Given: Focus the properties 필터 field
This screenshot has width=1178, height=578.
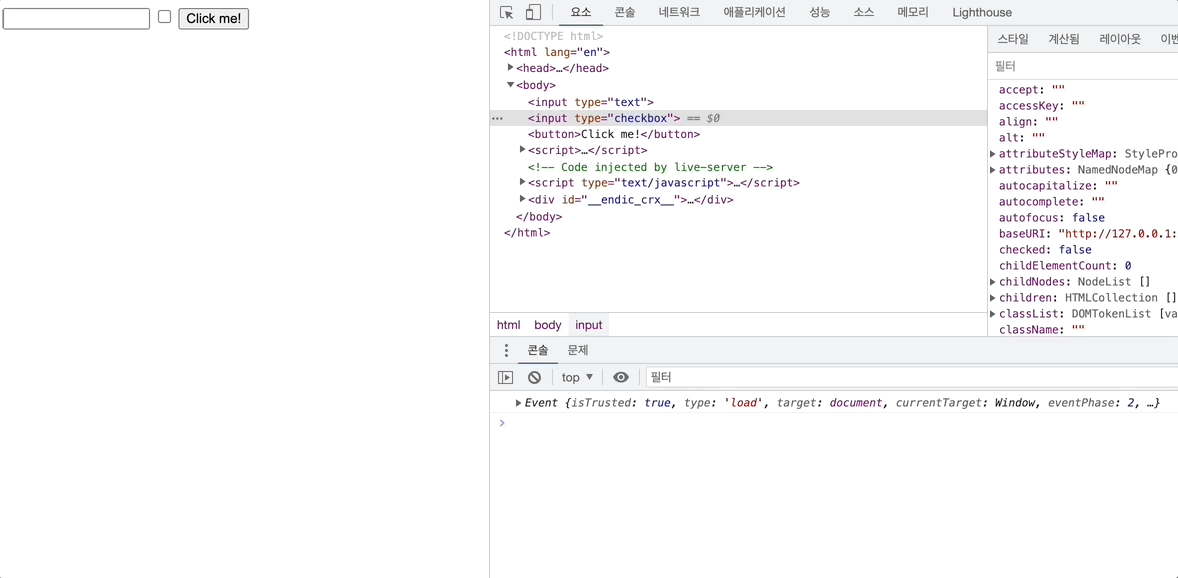Looking at the screenshot, I should tap(1083, 66).
